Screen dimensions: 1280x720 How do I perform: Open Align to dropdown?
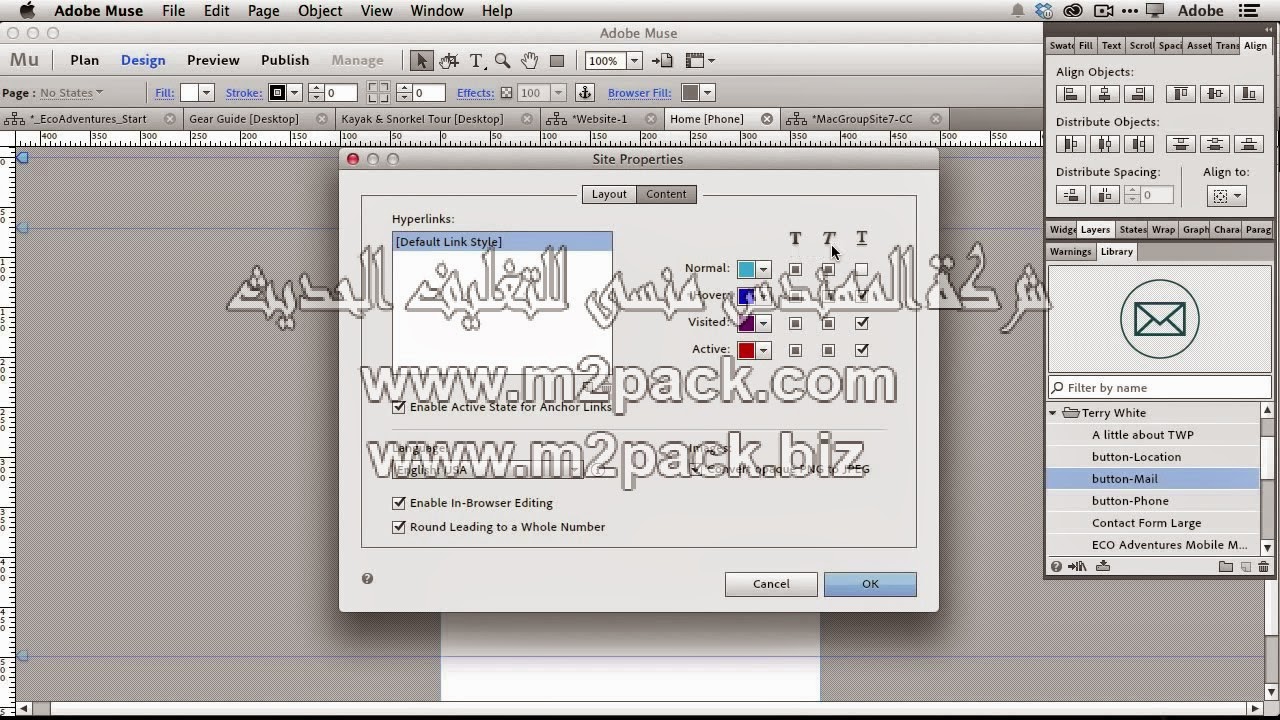1227,196
